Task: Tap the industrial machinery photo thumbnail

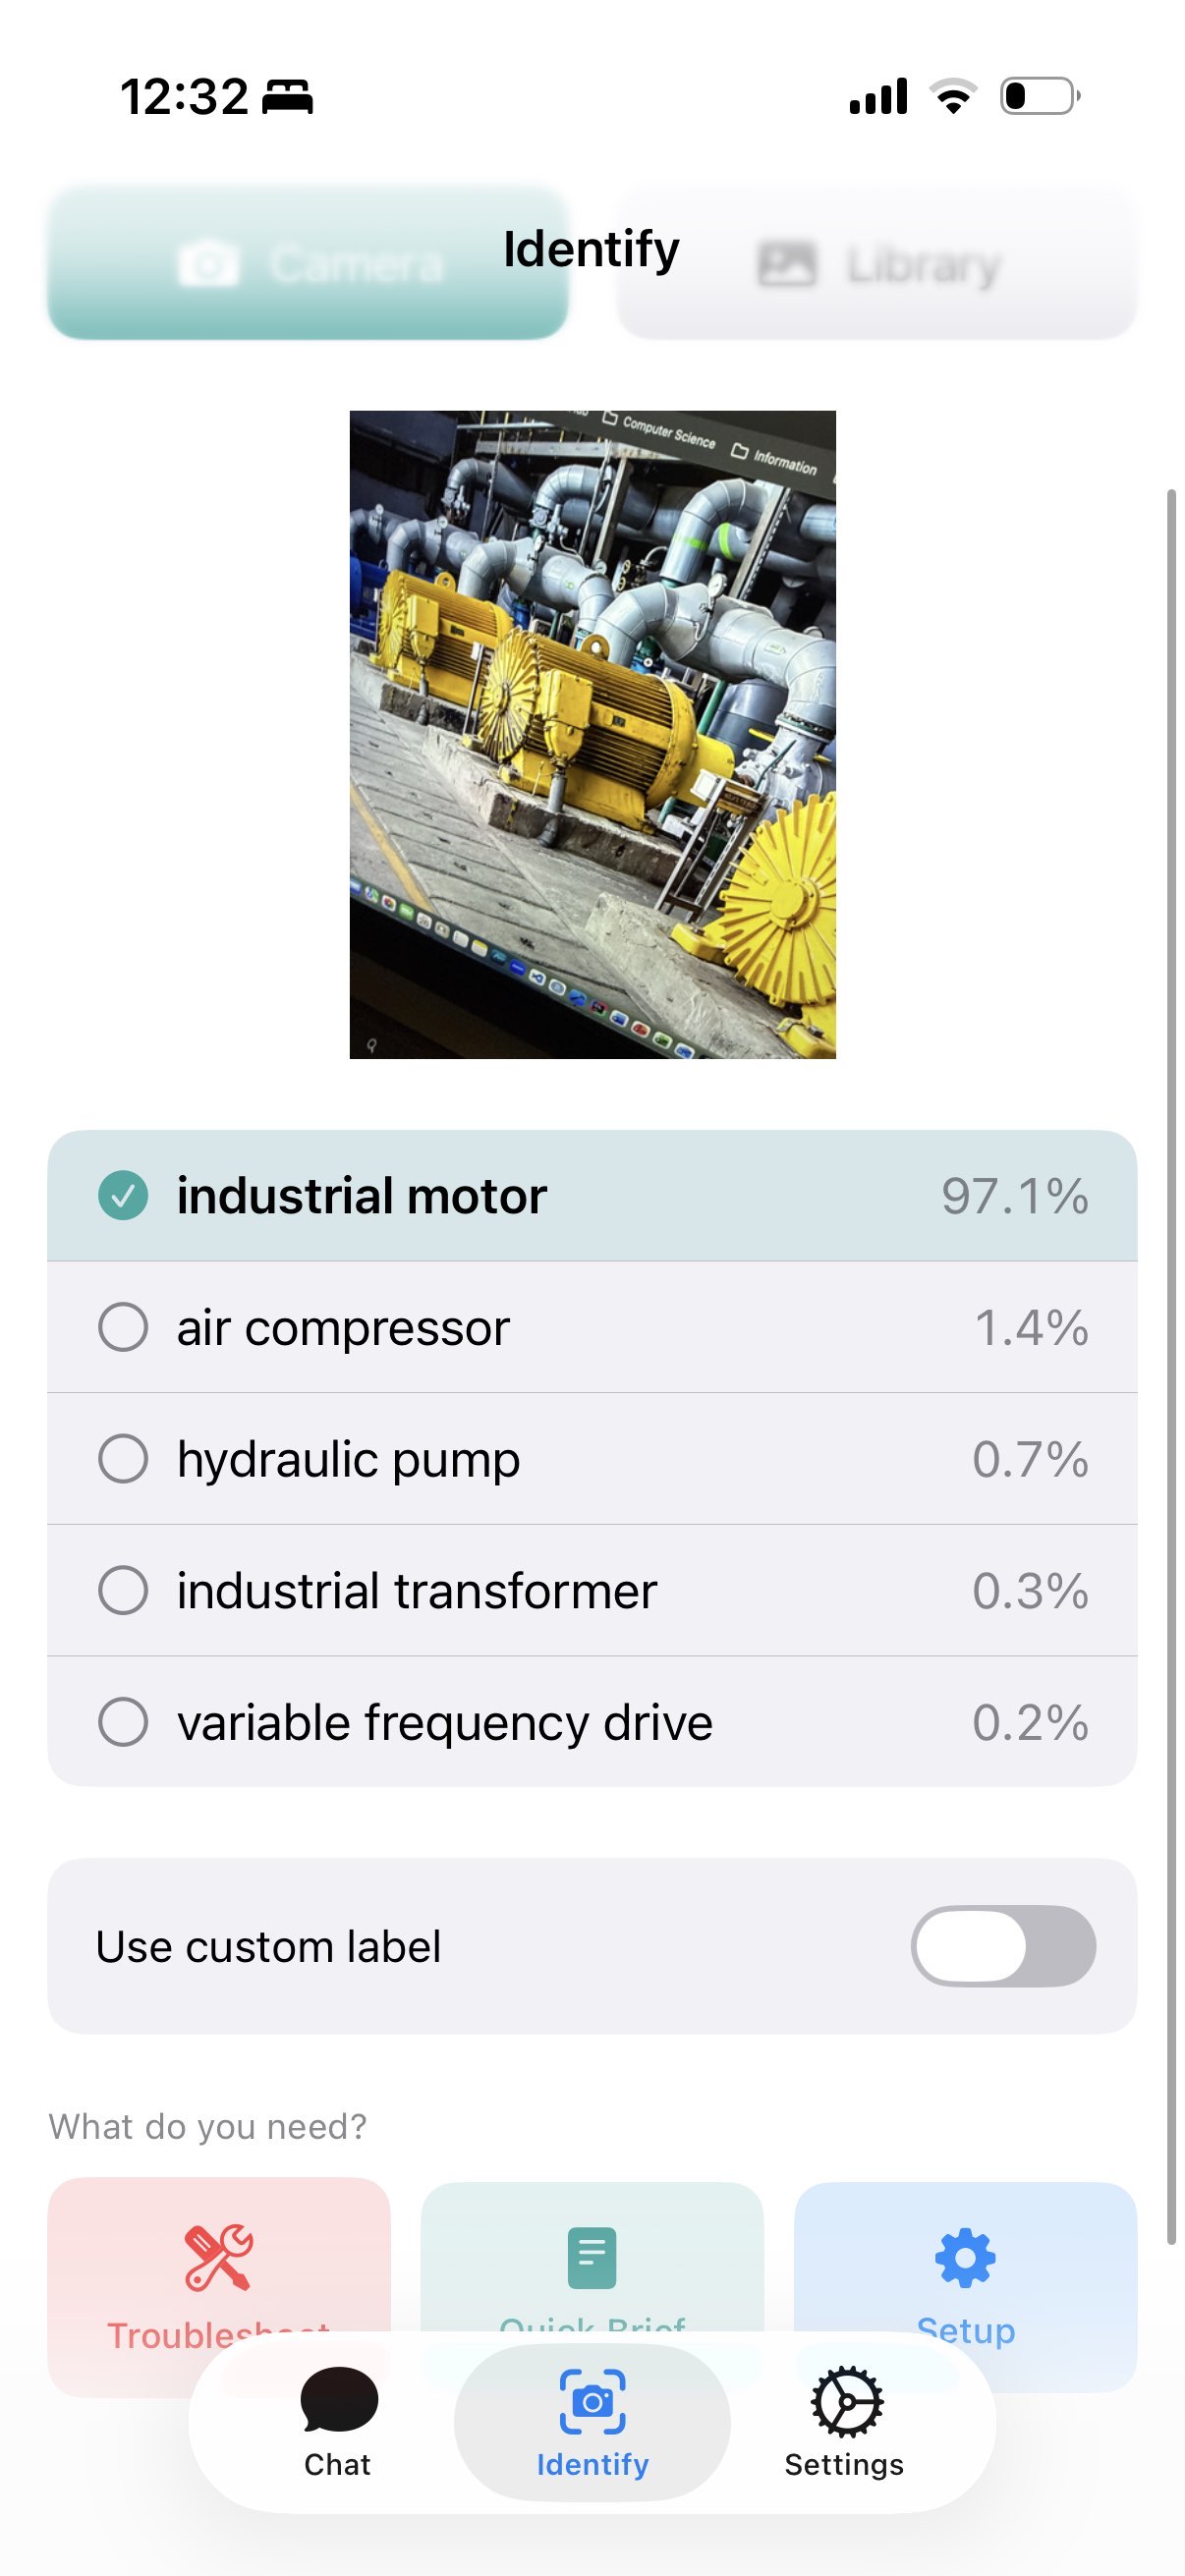Action: point(592,734)
